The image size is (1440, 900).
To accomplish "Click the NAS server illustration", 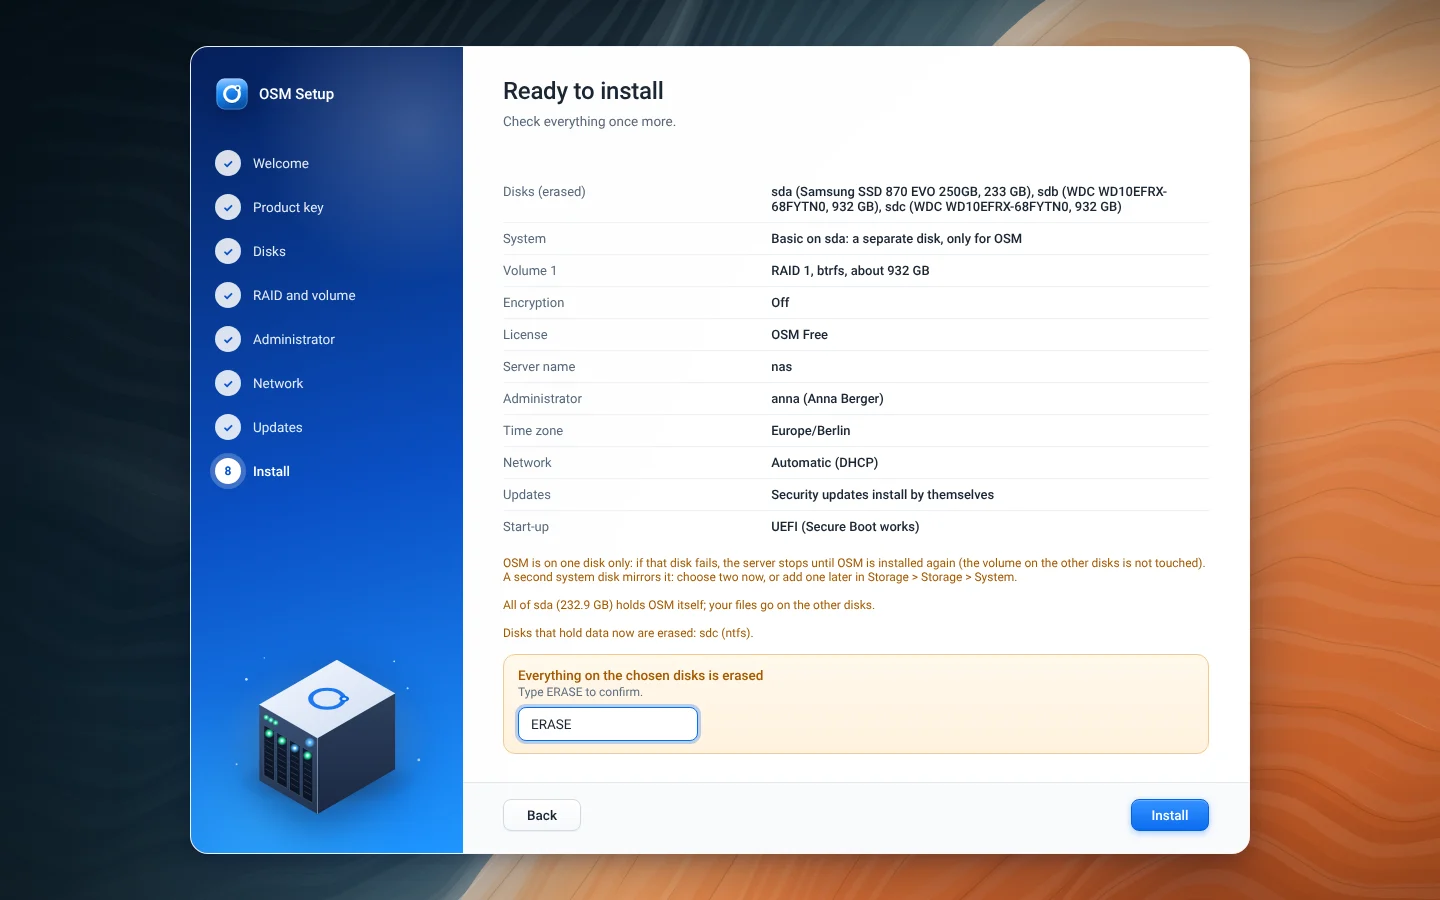I will click(327, 735).
